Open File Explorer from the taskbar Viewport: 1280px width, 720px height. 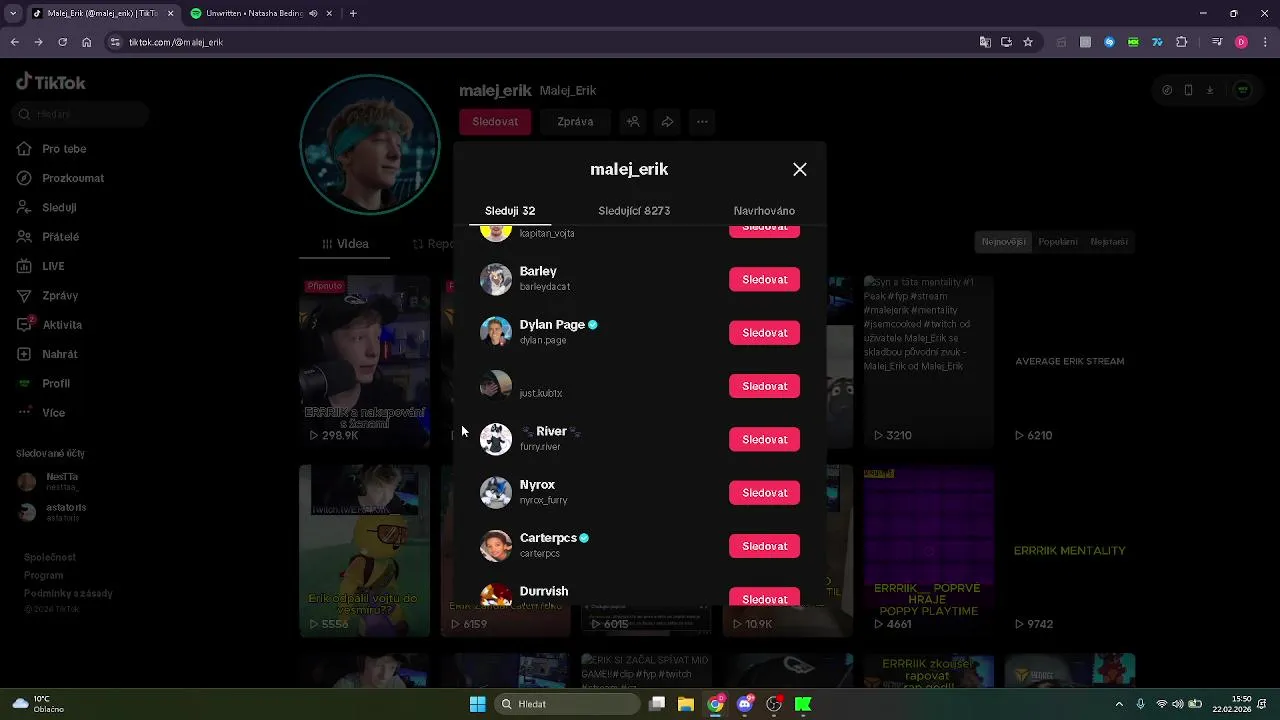(x=686, y=704)
